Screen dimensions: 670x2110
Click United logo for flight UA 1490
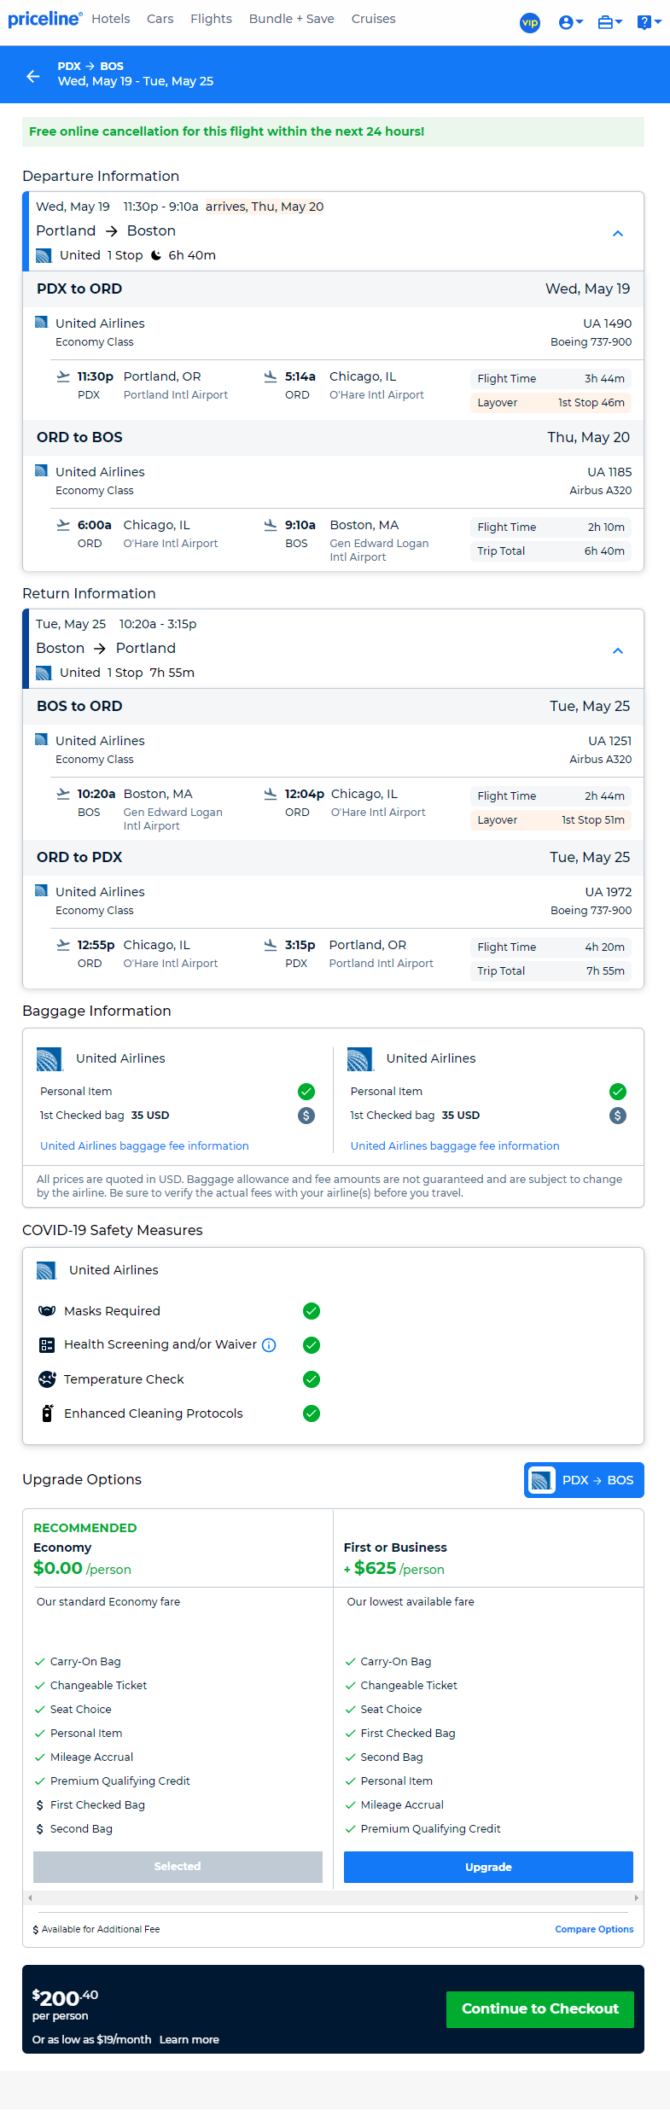(x=41, y=322)
